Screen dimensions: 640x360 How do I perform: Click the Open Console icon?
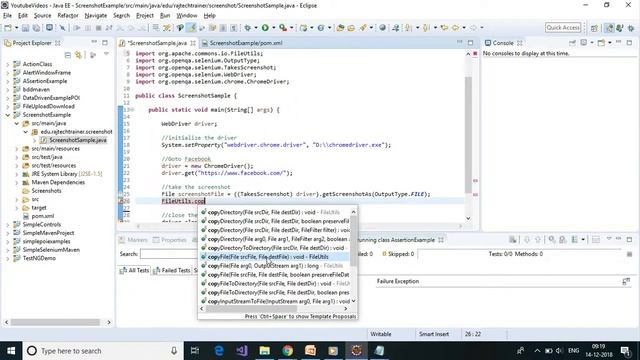(x=601, y=42)
